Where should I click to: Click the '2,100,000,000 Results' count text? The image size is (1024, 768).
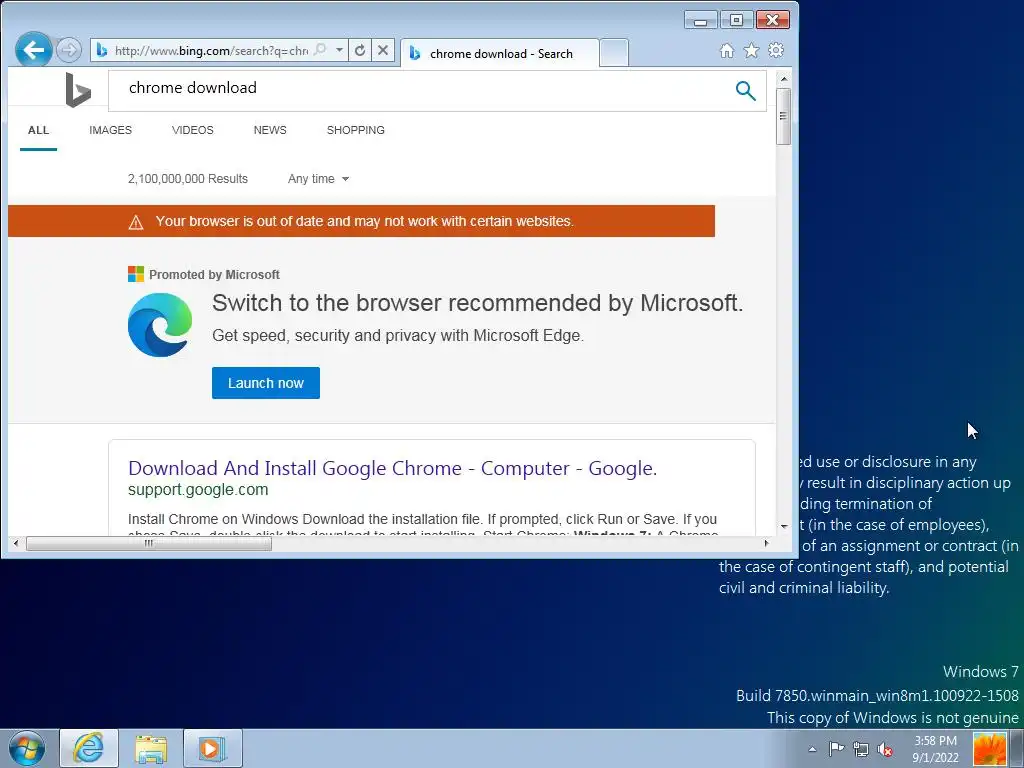(x=188, y=179)
